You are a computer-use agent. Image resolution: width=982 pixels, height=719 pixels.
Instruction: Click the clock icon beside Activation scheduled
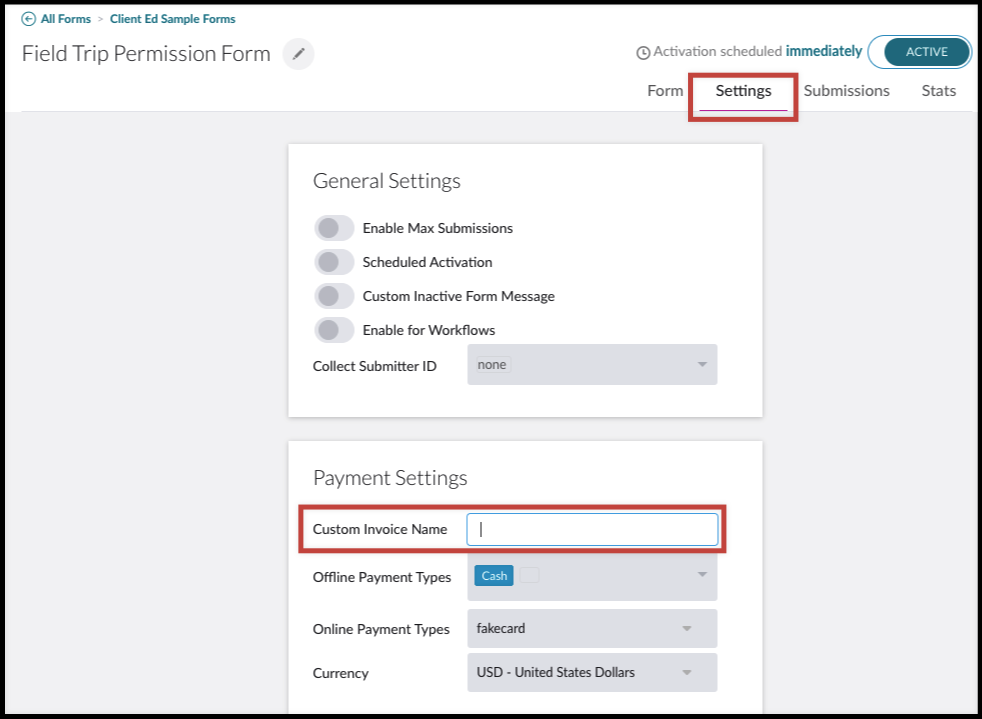643,53
